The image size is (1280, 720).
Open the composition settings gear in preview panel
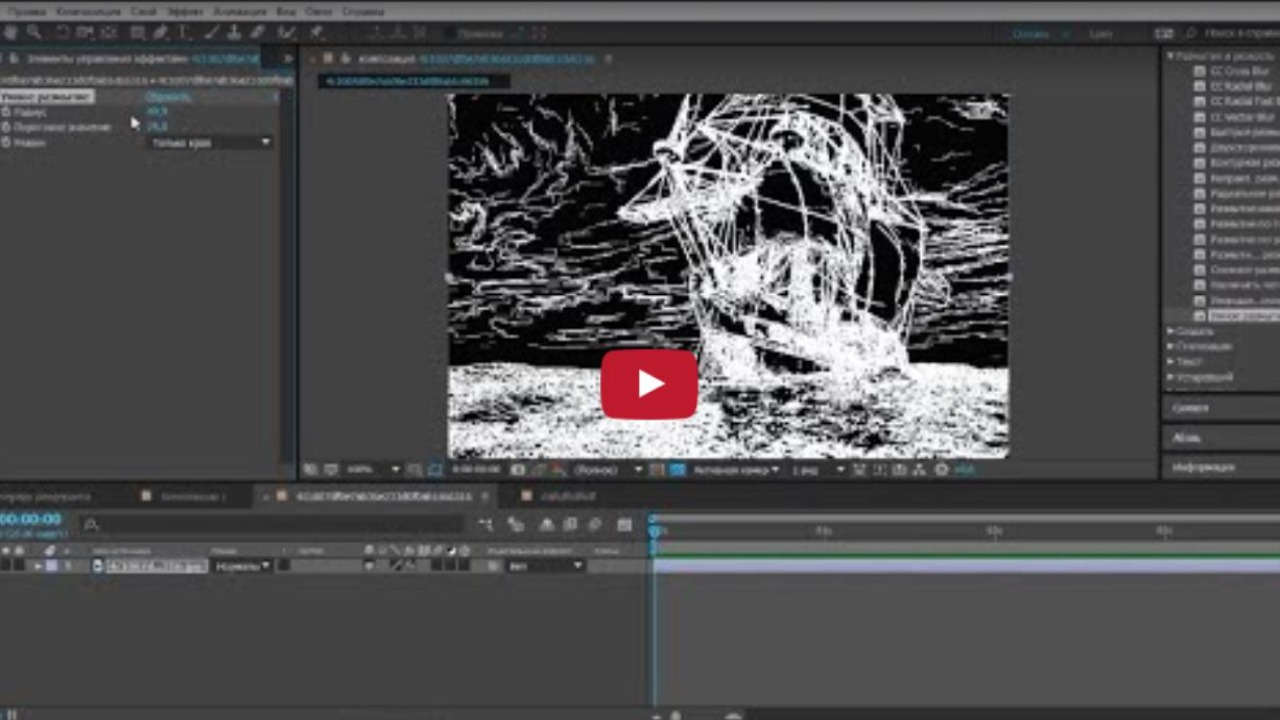[940, 469]
